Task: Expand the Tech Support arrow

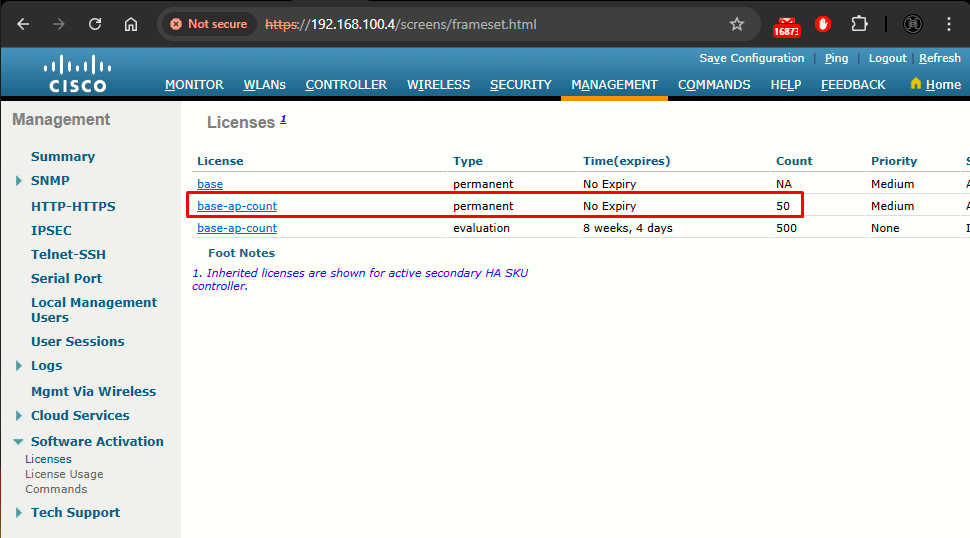Action: coord(19,513)
